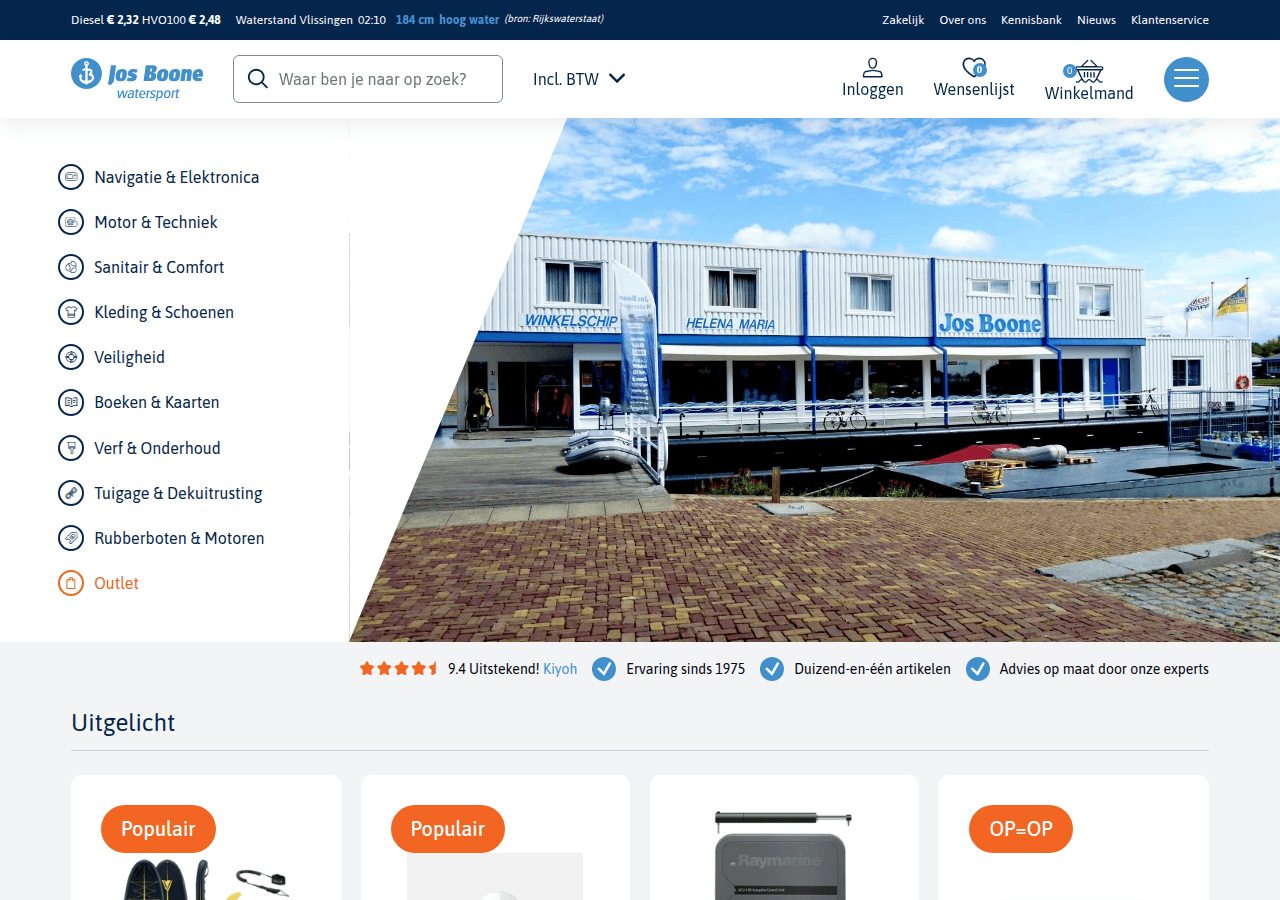Click the Motor & Techniek category icon
This screenshot has height=900, width=1280.
71,222
